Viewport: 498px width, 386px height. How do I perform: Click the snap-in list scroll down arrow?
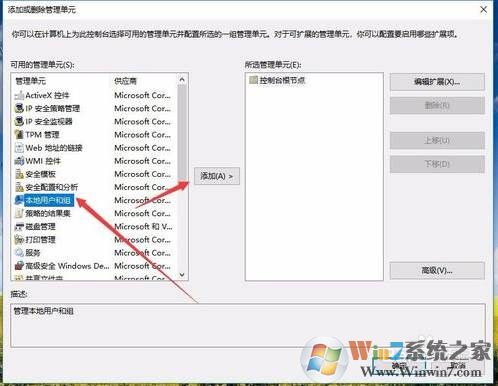[182, 275]
